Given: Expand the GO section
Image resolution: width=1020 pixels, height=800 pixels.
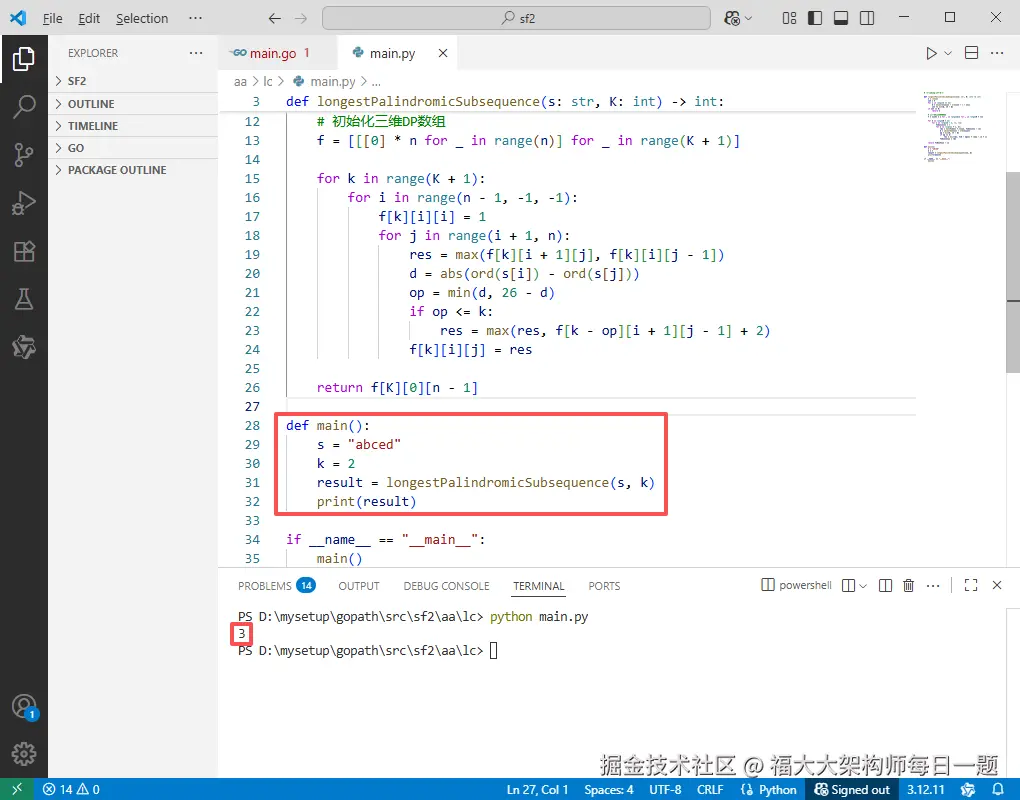Looking at the screenshot, I should click(133, 148).
